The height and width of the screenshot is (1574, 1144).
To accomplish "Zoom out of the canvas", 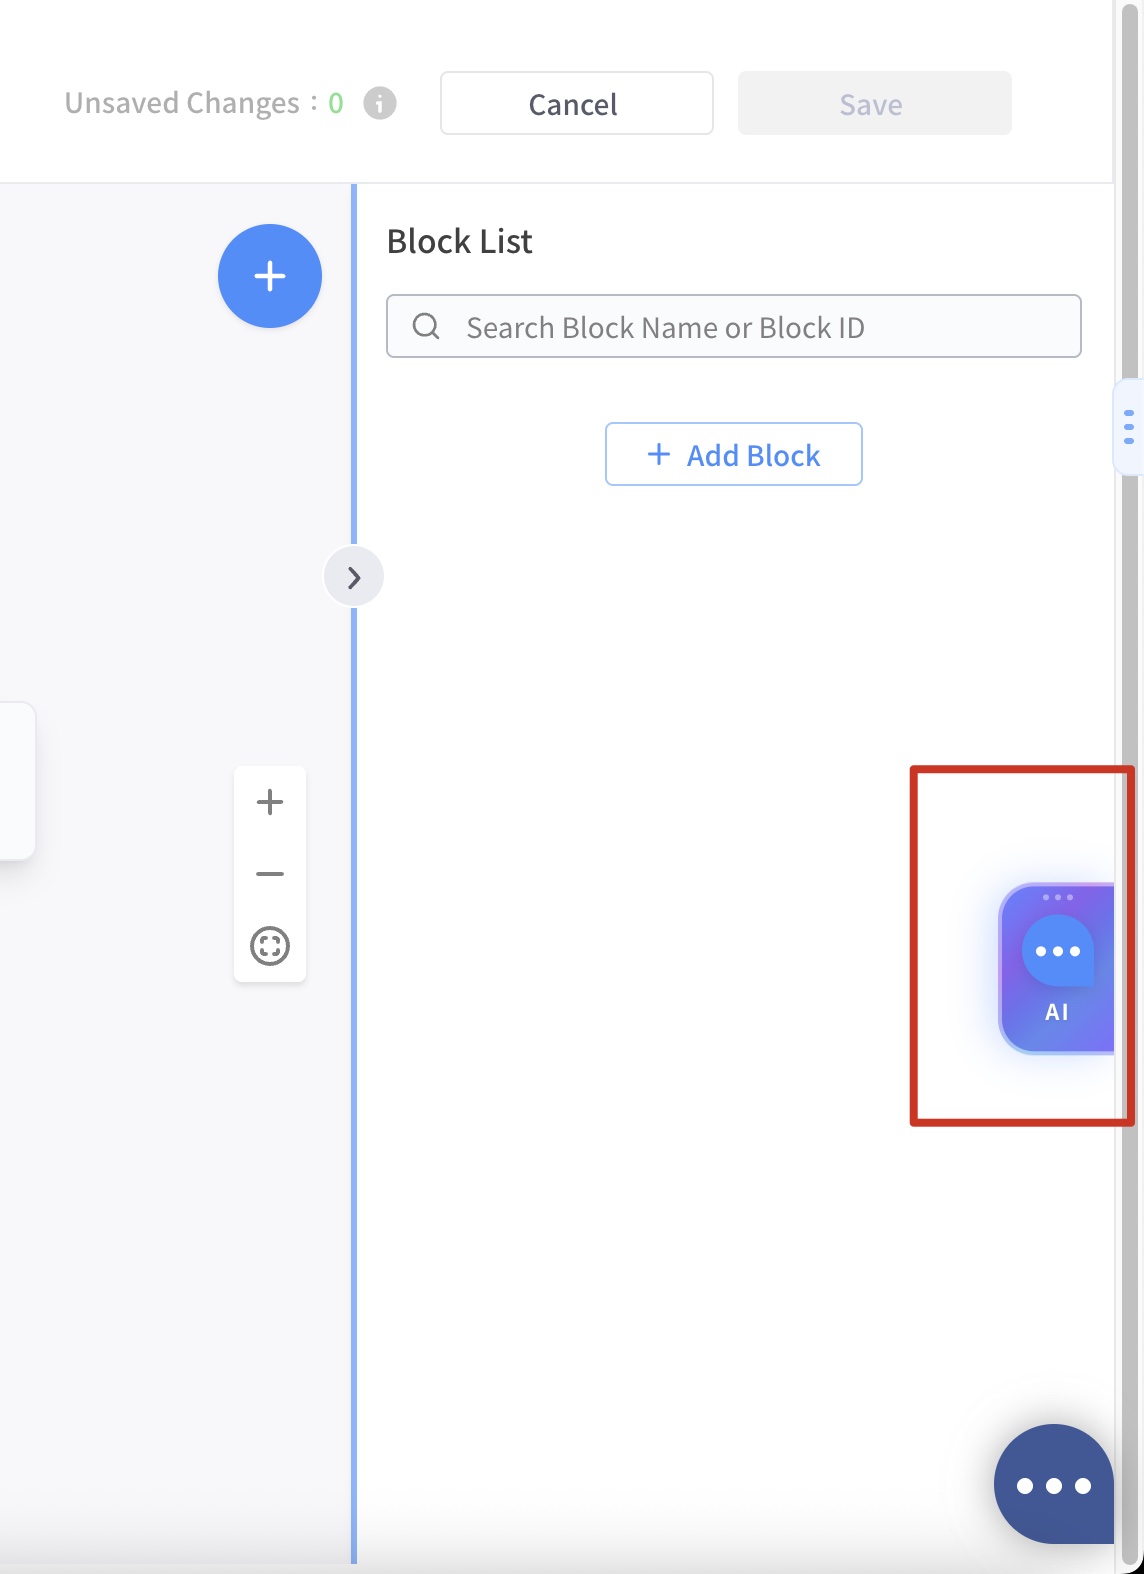I will click(x=270, y=874).
